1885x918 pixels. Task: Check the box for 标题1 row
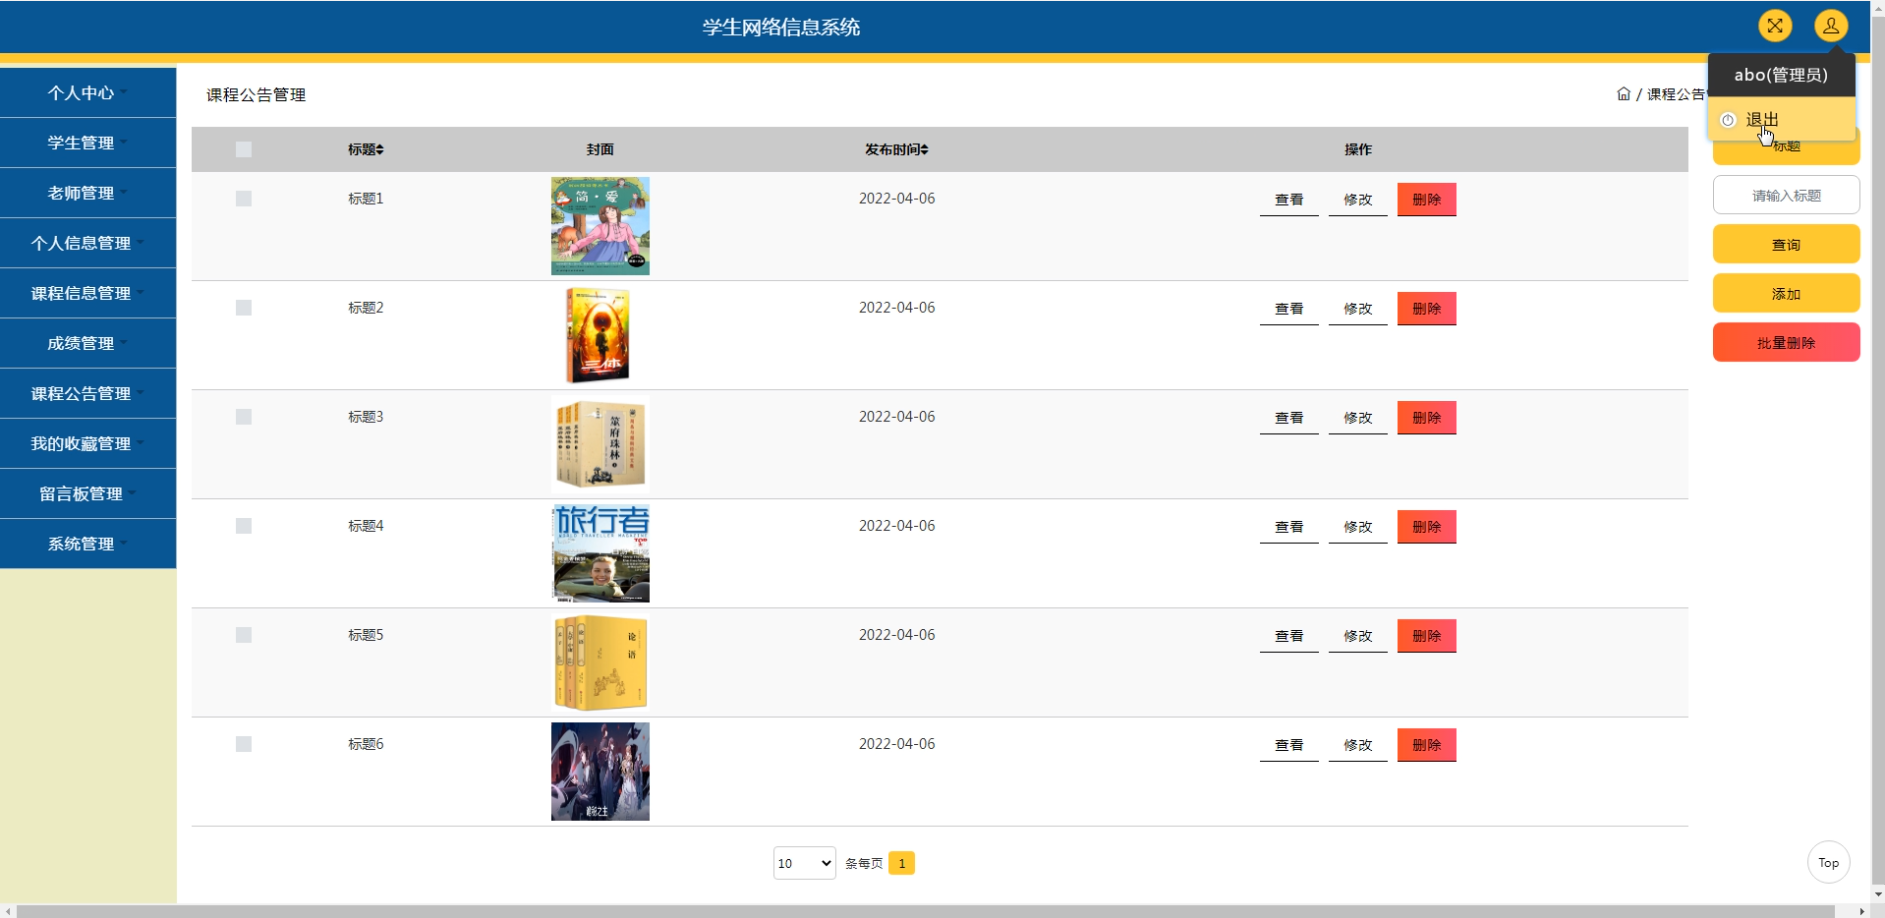(x=243, y=198)
